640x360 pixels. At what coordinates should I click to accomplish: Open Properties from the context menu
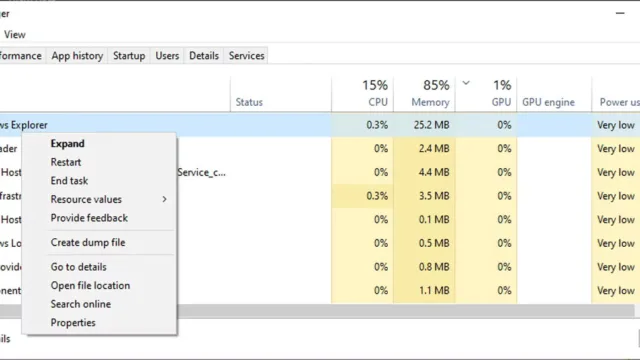coord(73,322)
